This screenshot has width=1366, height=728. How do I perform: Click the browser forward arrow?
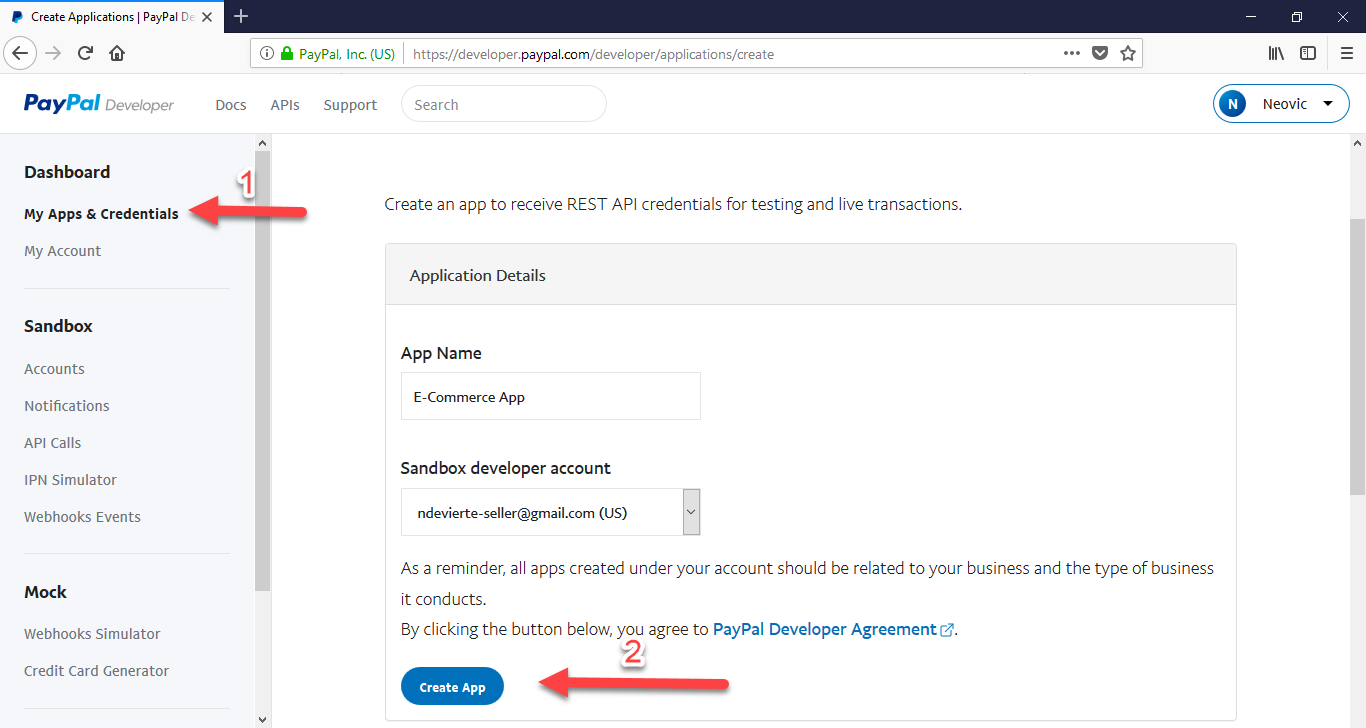point(53,53)
